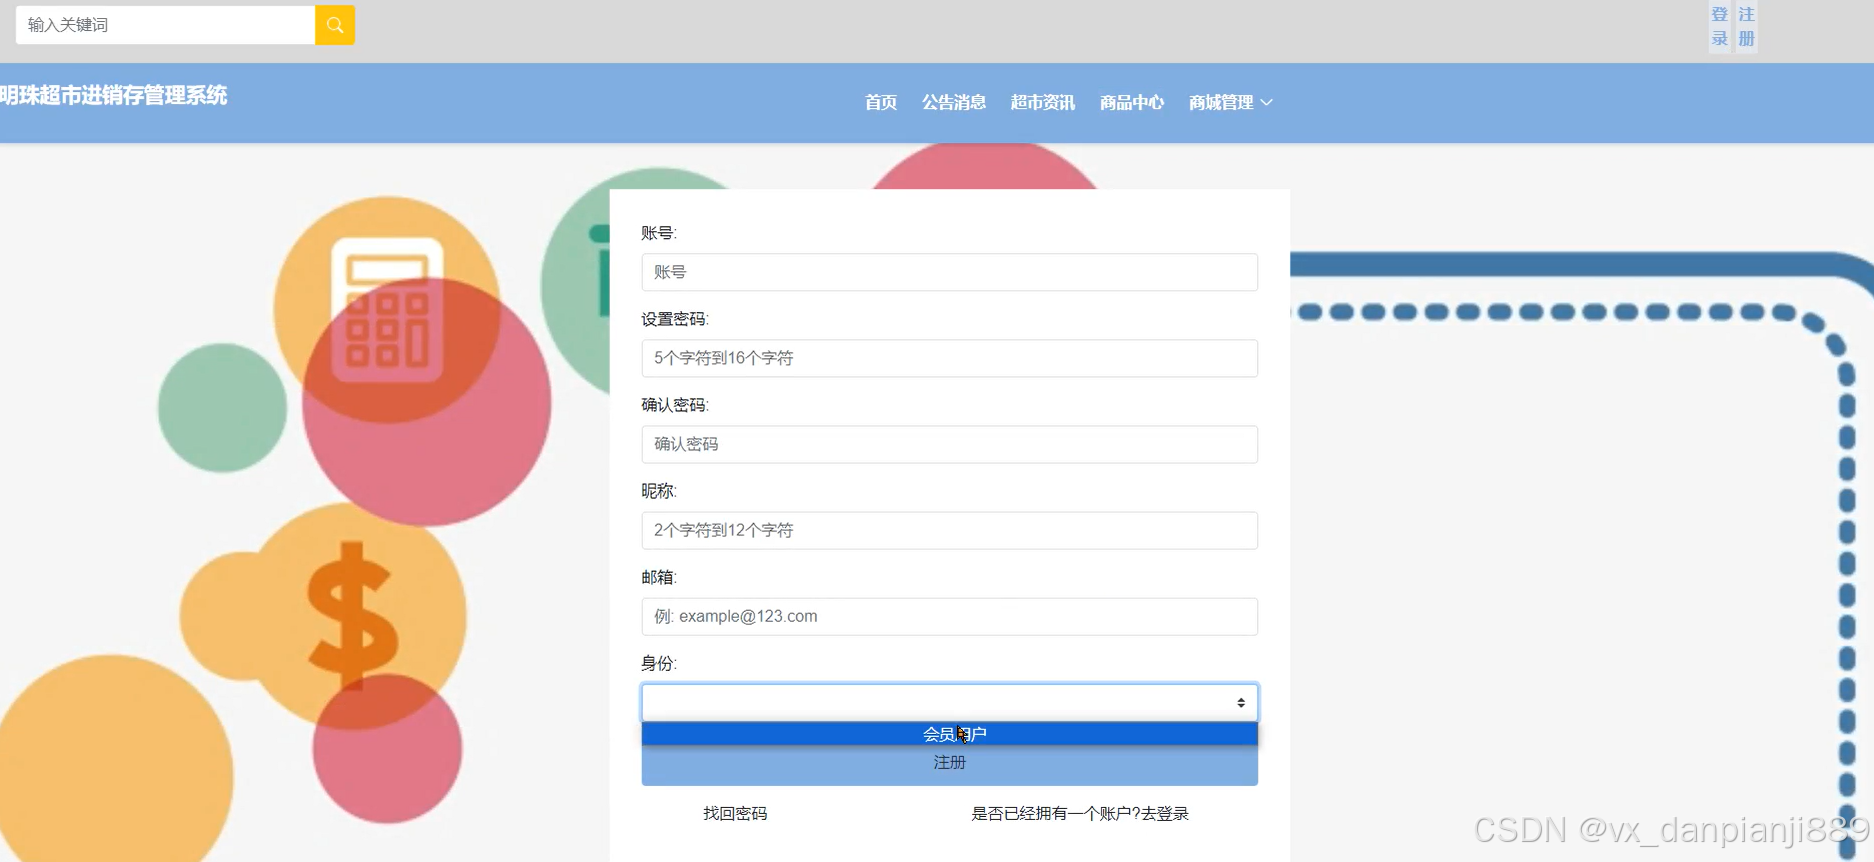This screenshot has height=862, width=1874.
Task: Focus the keyword search input box
Action: [166, 25]
